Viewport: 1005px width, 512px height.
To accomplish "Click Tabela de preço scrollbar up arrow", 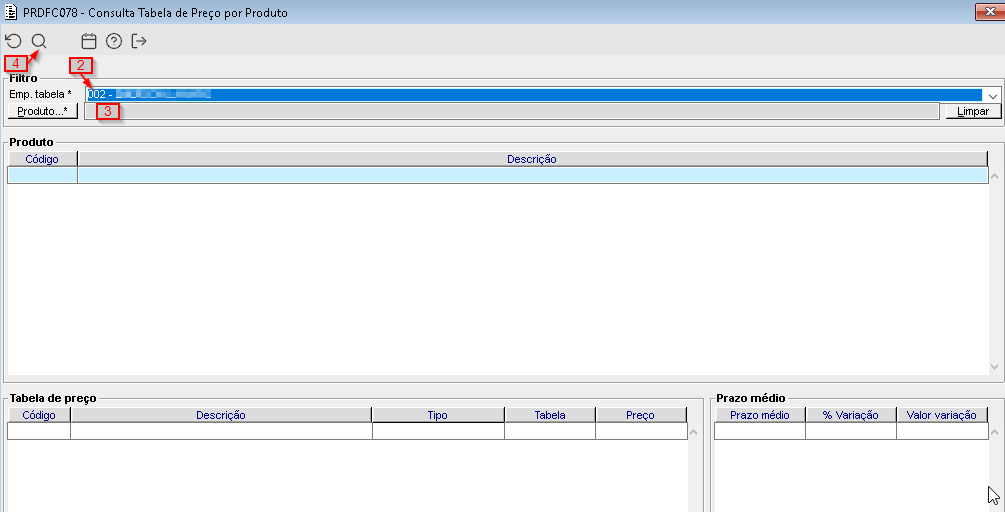I will pos(692,433).
